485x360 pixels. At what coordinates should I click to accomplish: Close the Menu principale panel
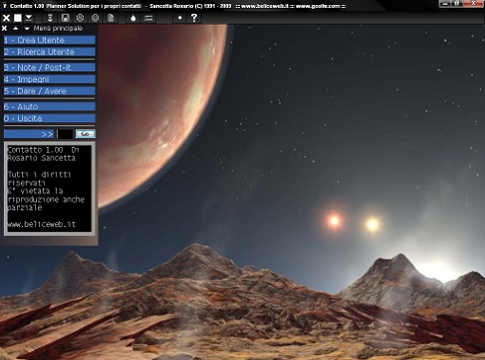click(4, 29)
